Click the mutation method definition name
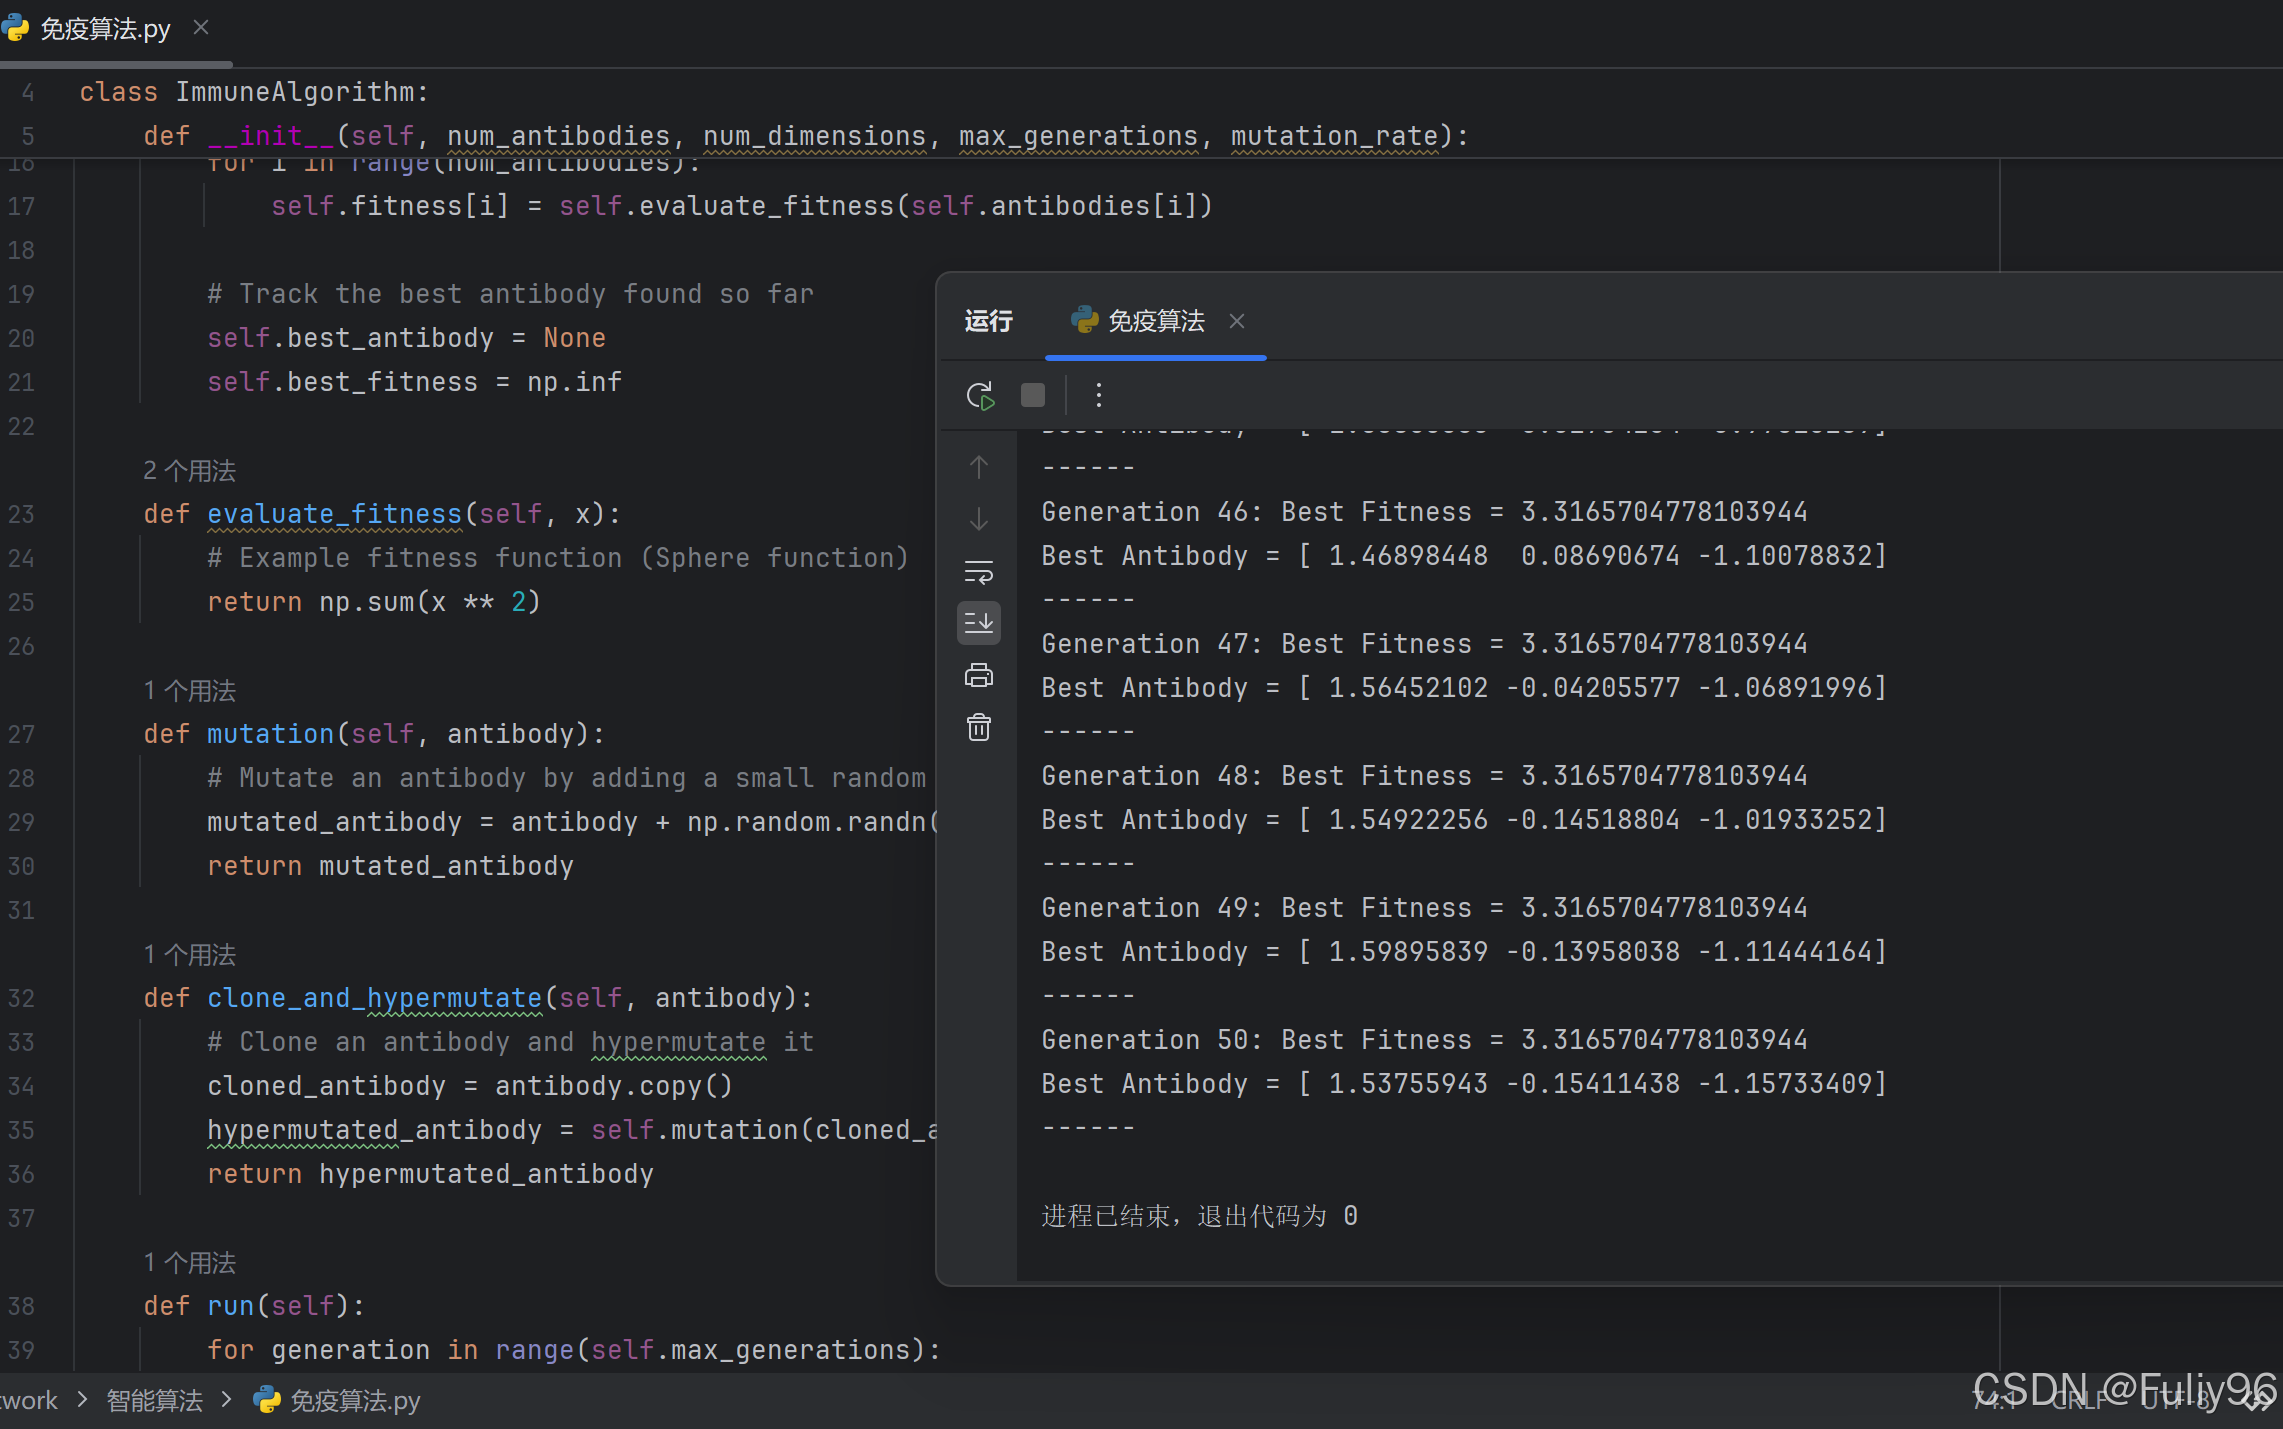The image size is (2283, 1429). click(271, 734)
